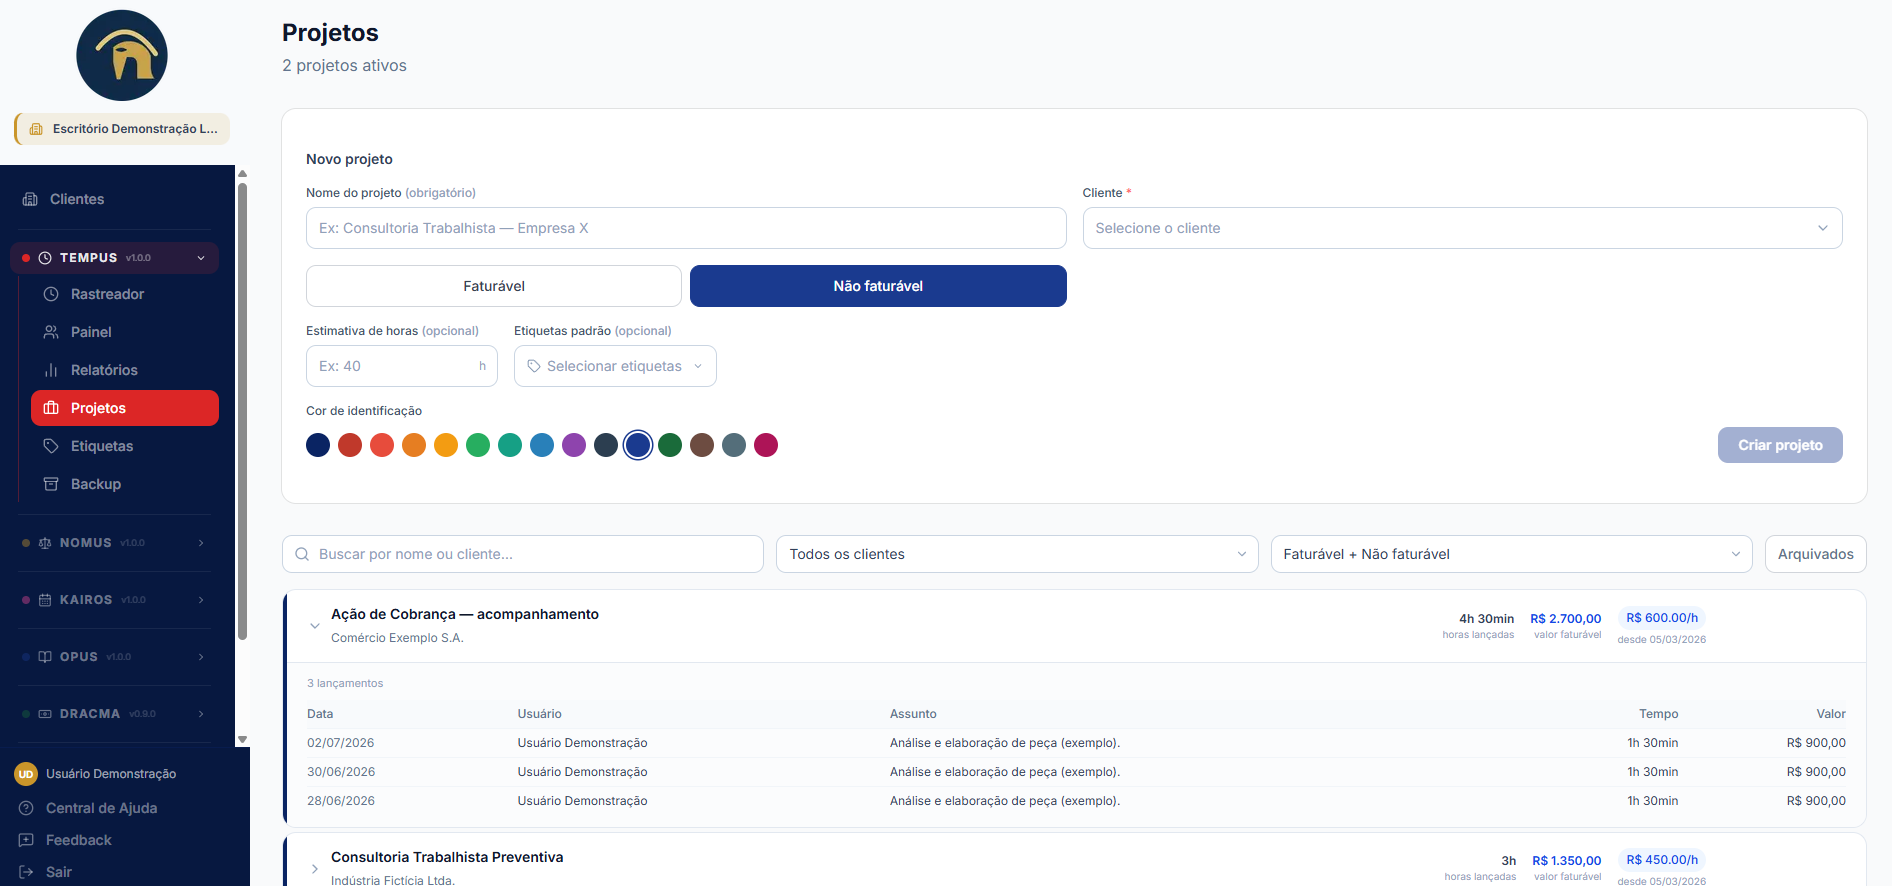Open the Etiquetas tag icon
This screenshot has width=1892, height=886.
51,446
